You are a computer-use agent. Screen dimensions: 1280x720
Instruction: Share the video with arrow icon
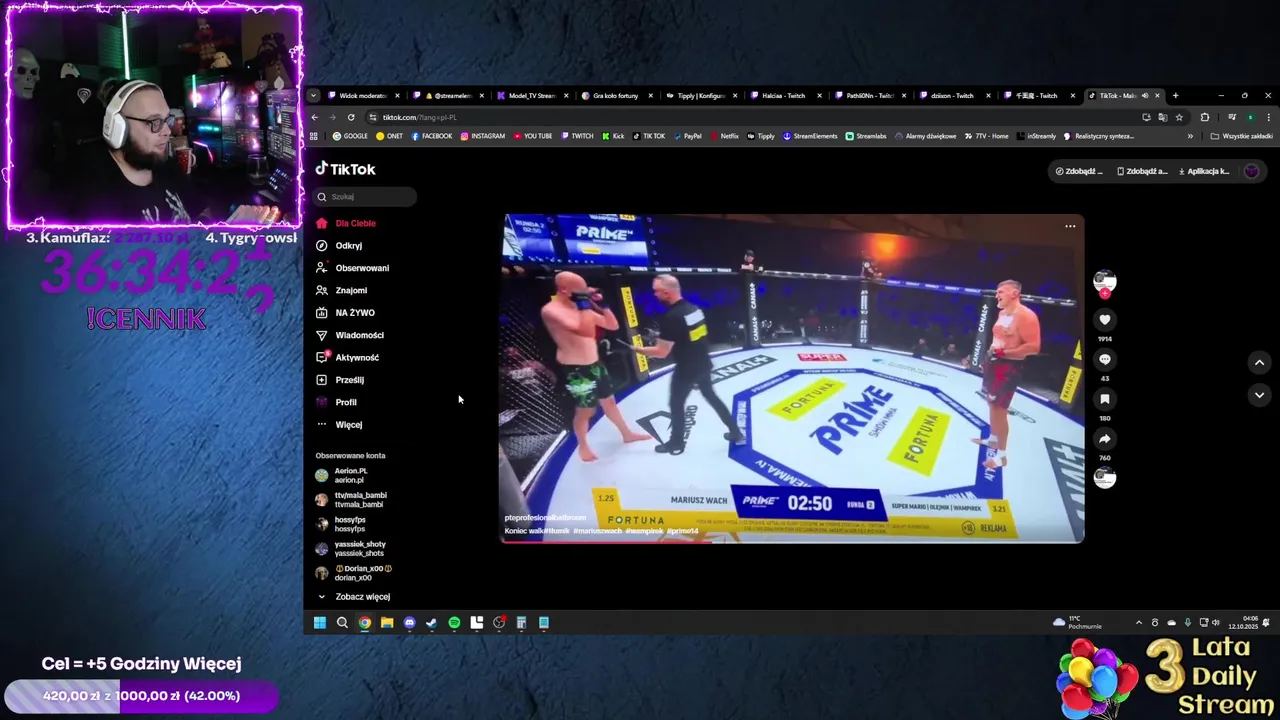[x=1105, y=439]
